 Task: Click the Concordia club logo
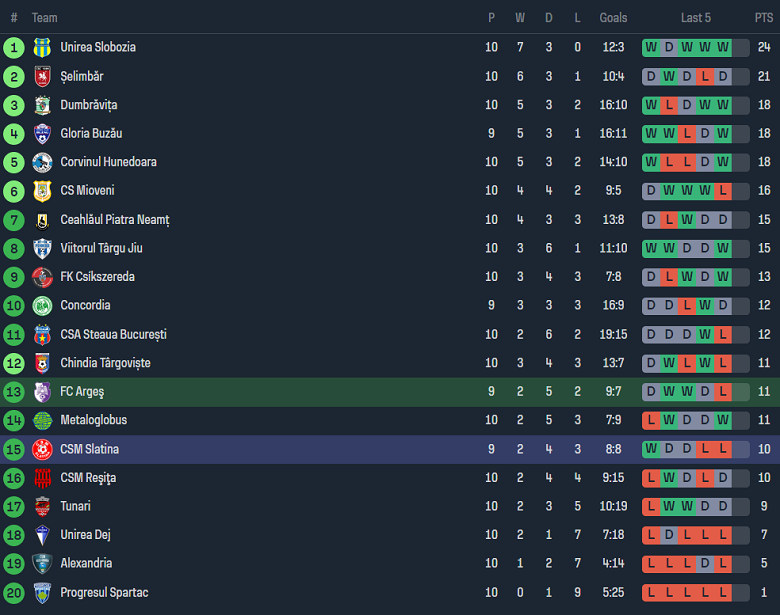[42, 305]
